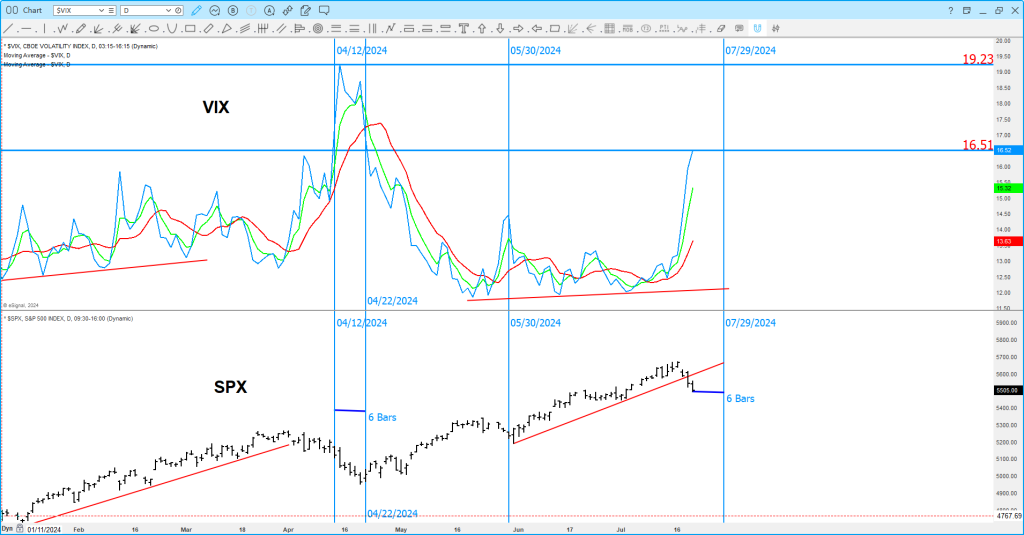Select the regression channel lines tool

pyautogui.click(x=245, y=29)
